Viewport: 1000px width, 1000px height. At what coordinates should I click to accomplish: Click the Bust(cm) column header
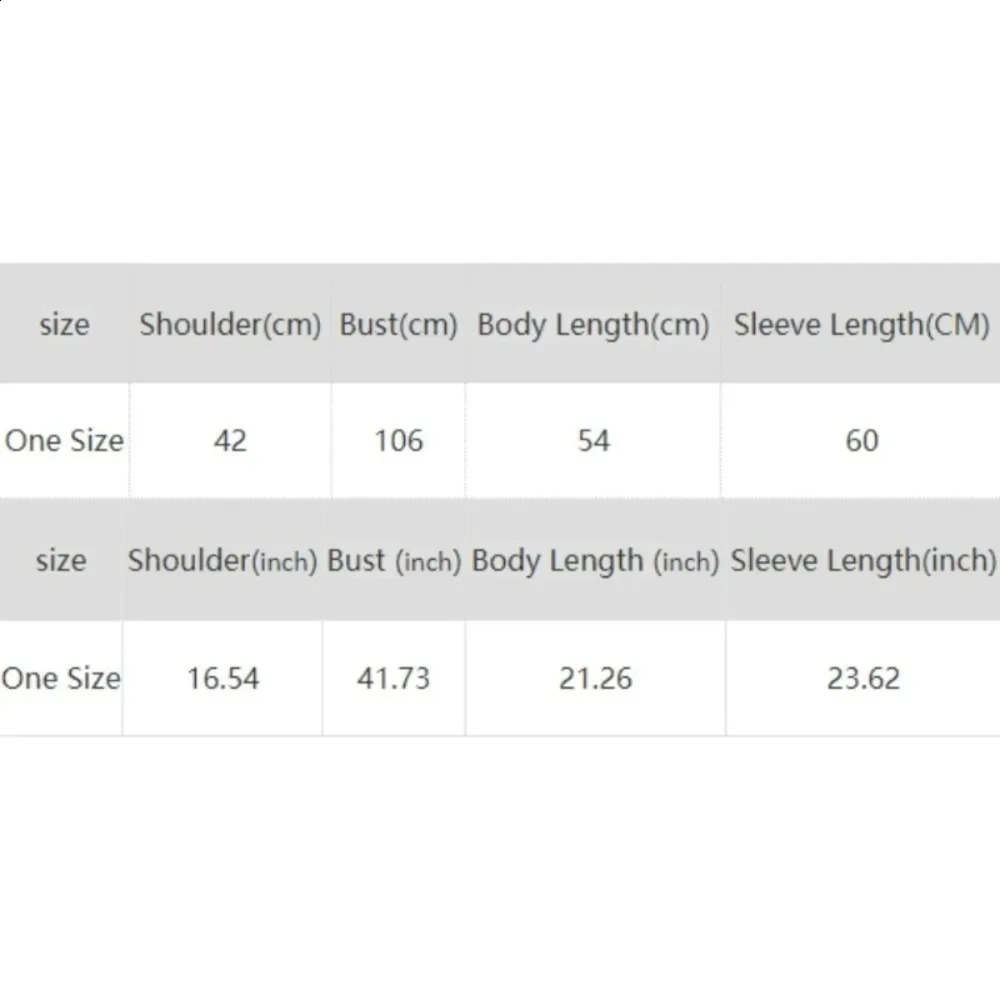click(x=398, y=325)
